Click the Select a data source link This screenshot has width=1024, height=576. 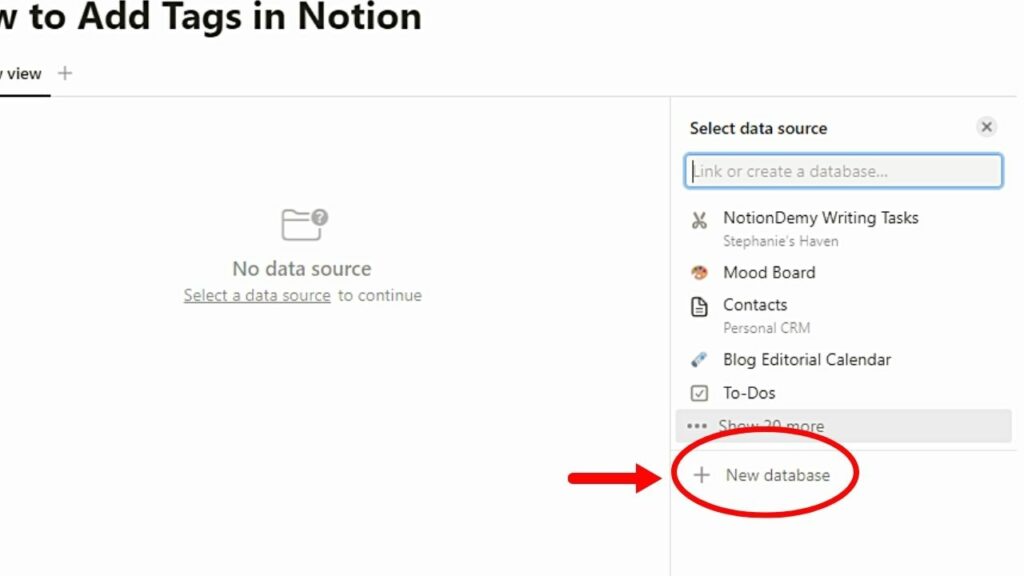pyautogui.click(x=256, y=295)
